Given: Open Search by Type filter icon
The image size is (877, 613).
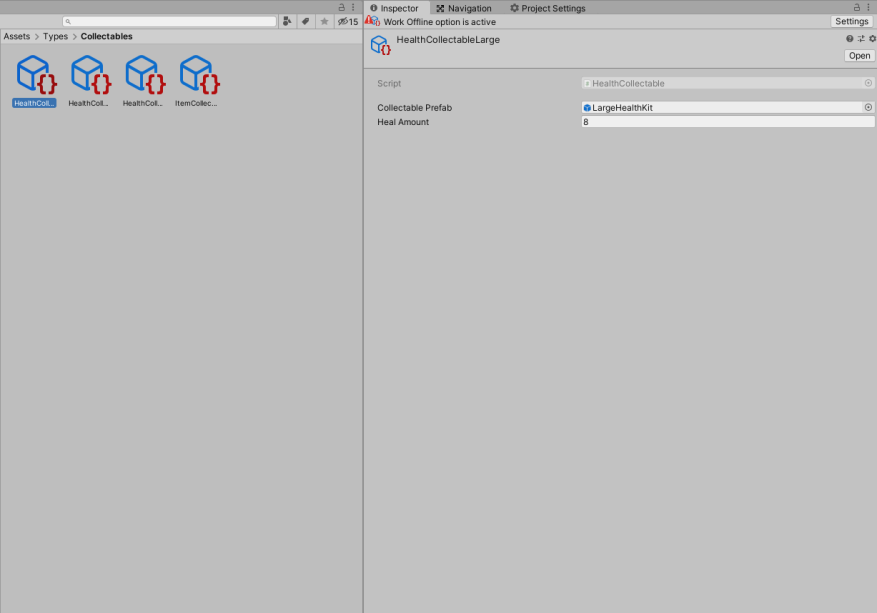Looking at the screenshot, I should tap(287, 21).
